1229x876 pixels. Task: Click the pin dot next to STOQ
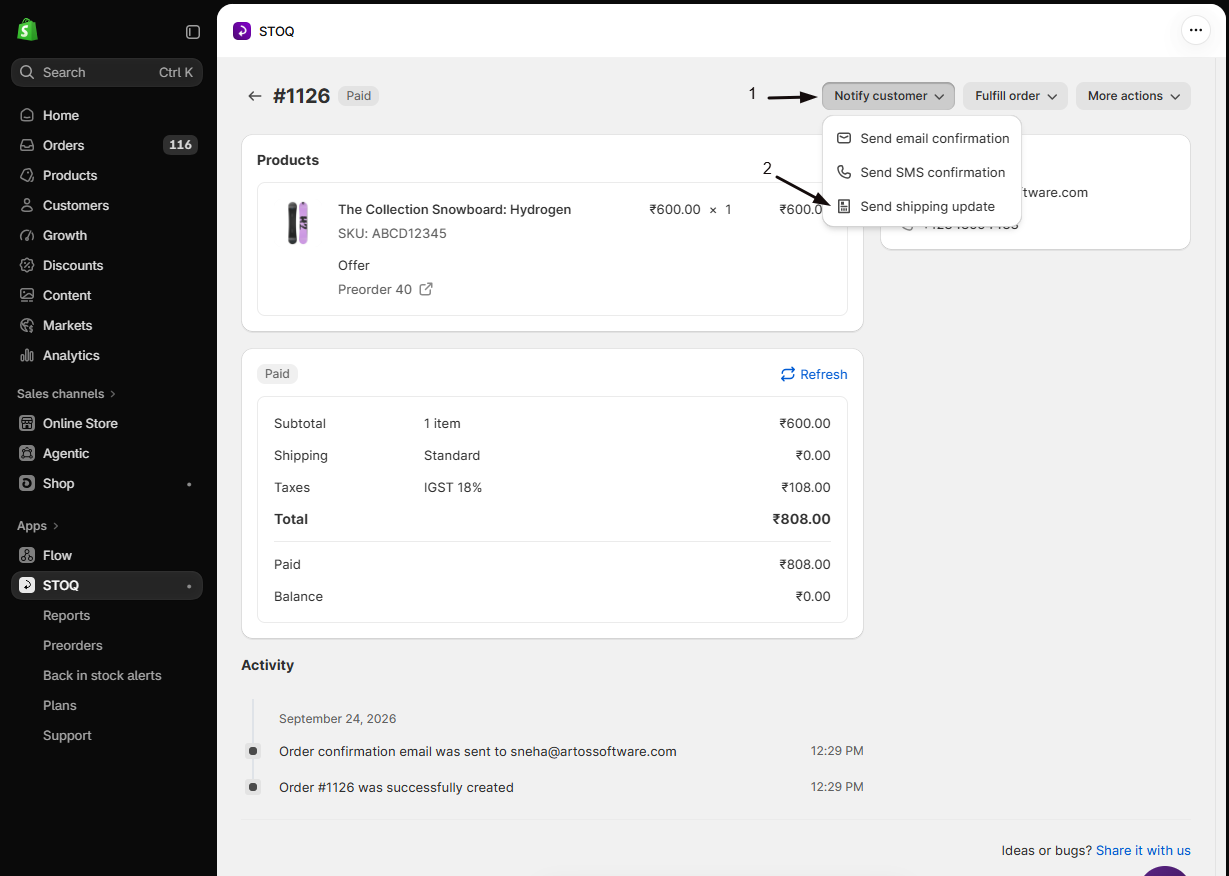(189, 586)
